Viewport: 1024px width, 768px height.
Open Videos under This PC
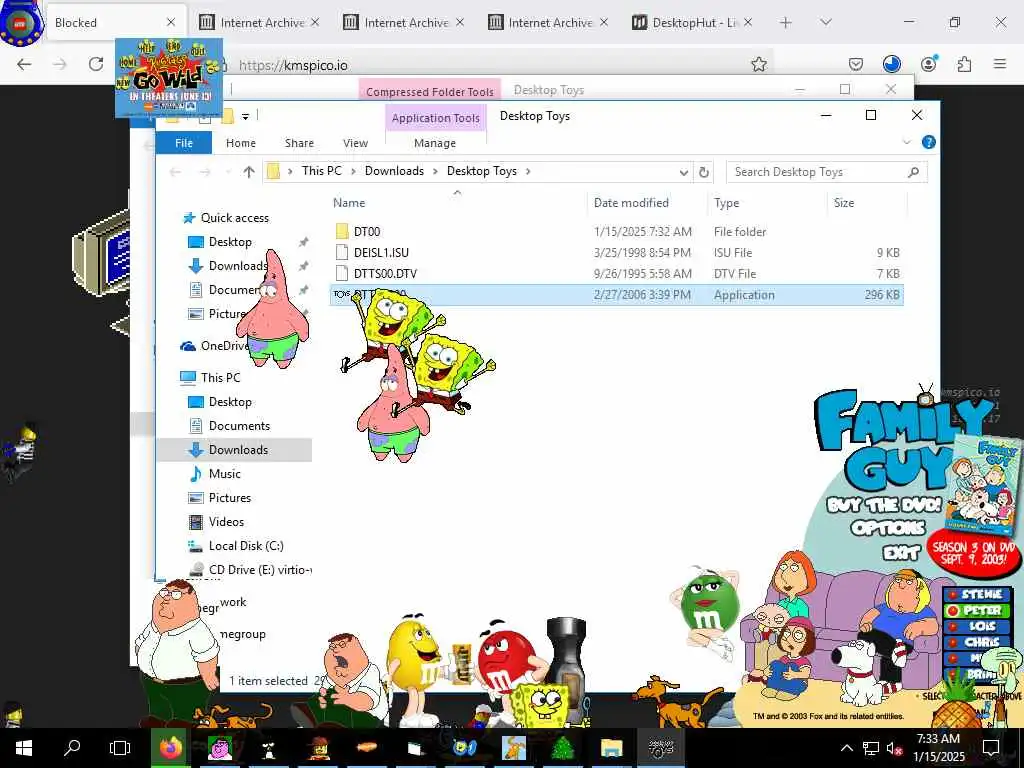click(226, 522)
